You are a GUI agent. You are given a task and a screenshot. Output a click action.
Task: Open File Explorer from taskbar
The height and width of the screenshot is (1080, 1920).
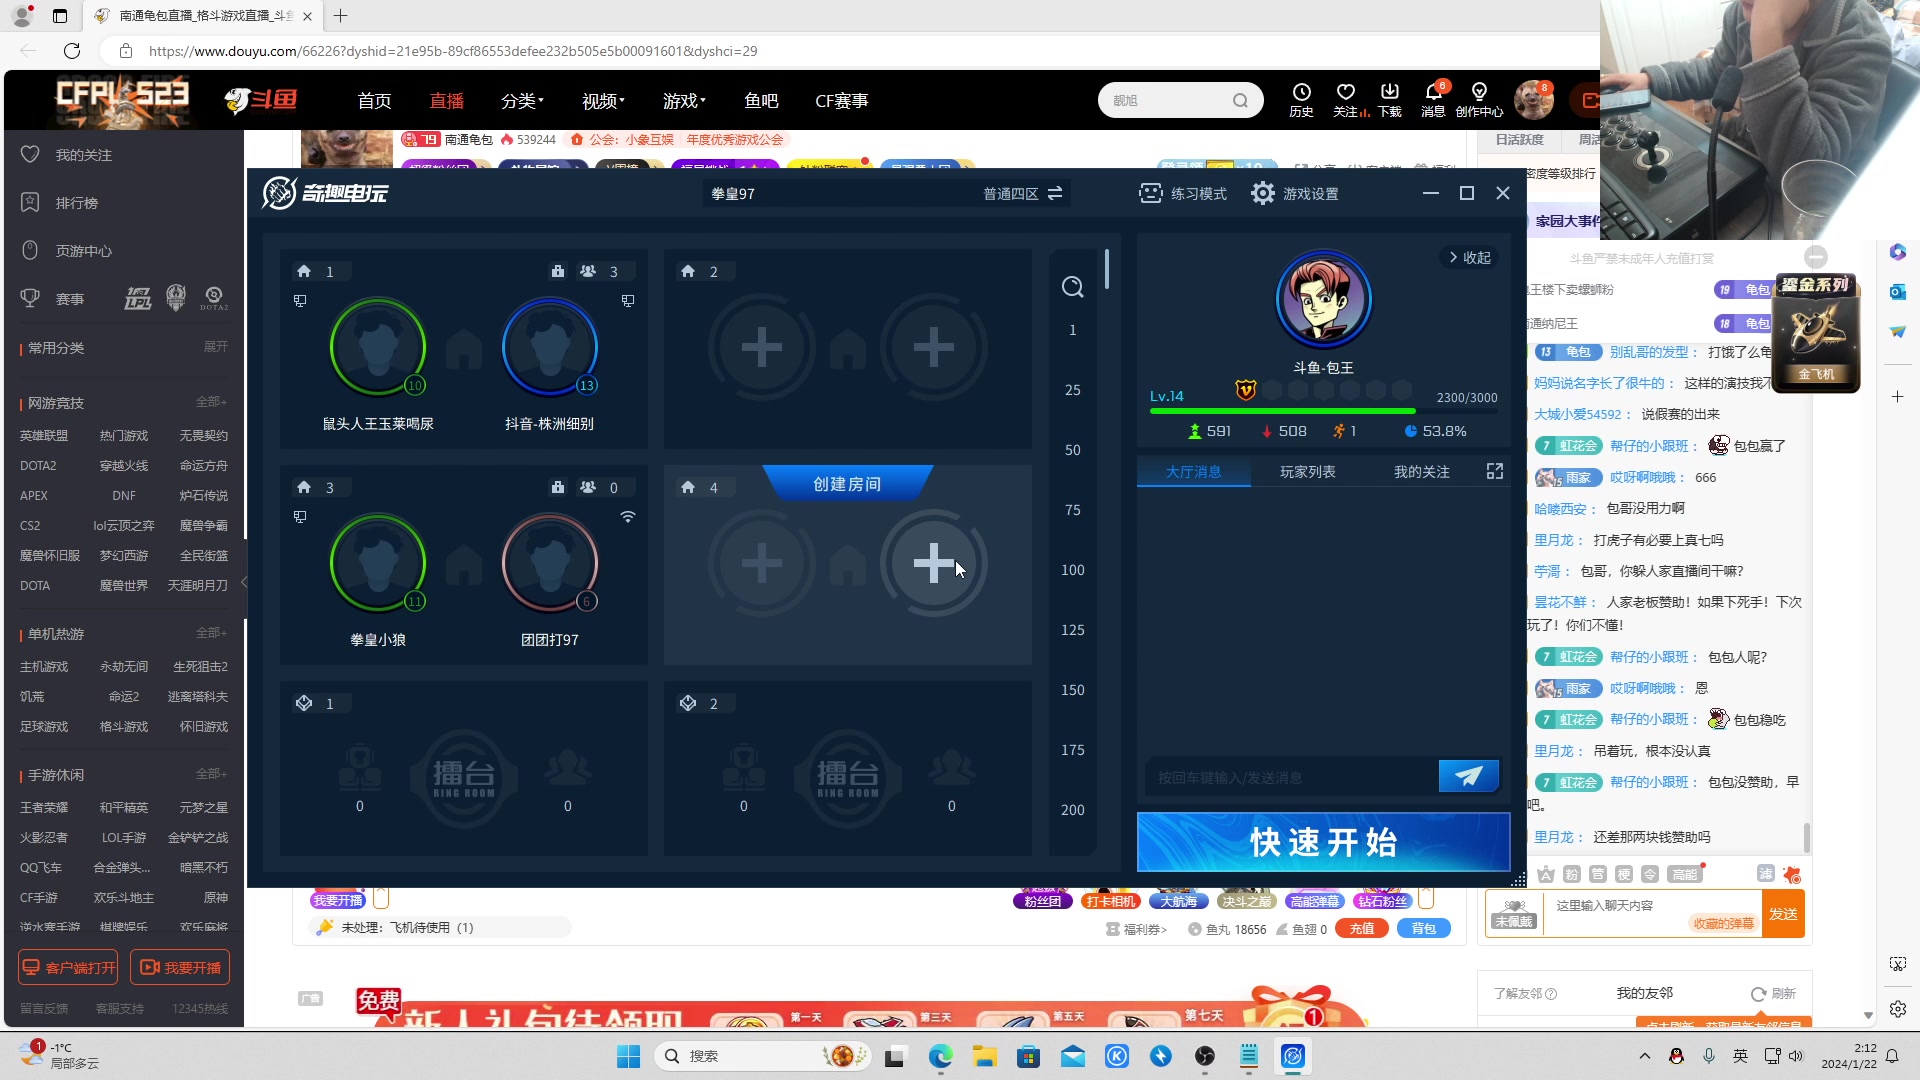[984, 1056]
